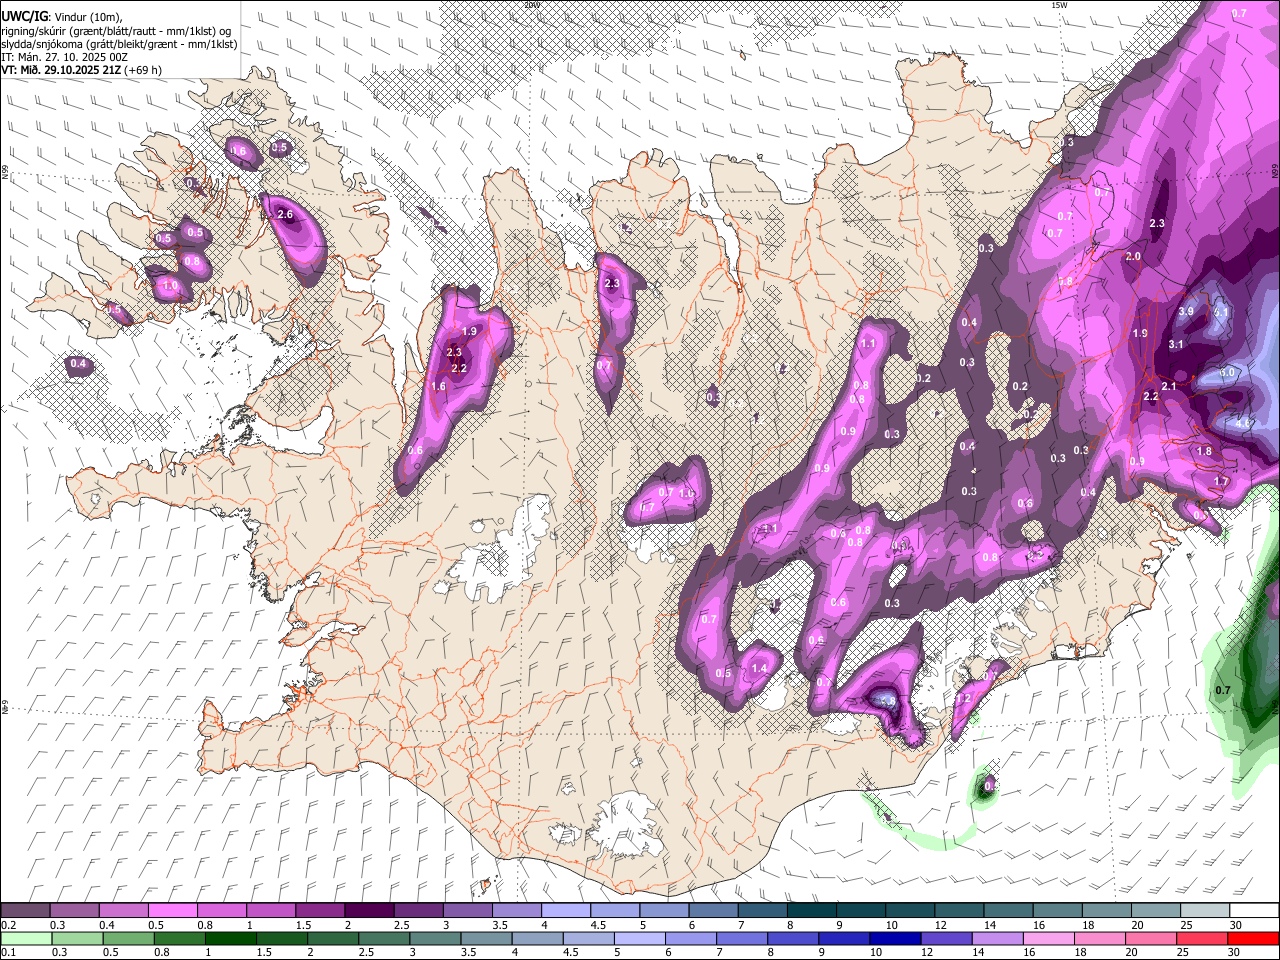Select the light lavender 4–4.5 swatch, top legend row
This screenshot has height=960, width=1280.
click(564, 911)
